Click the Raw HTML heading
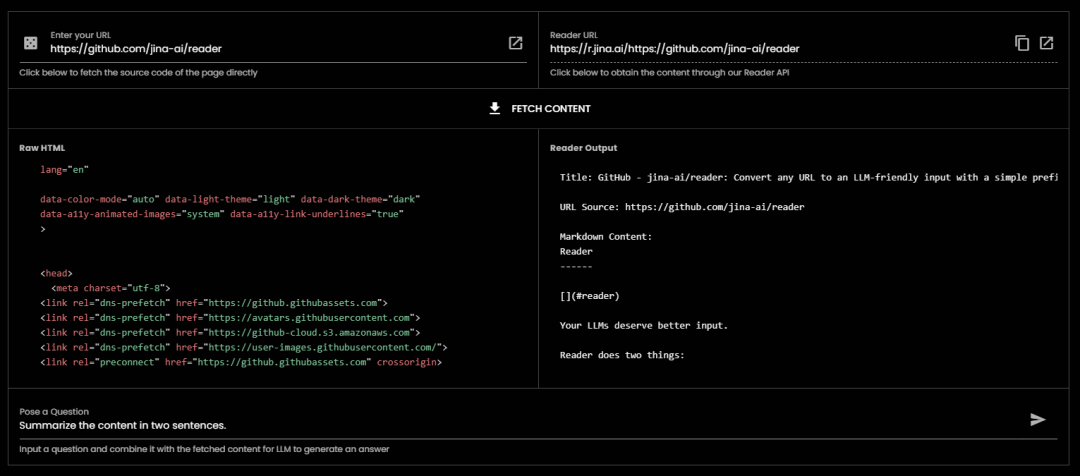The width and height of the screenshot is (1080, 476). (x=42, y=148)
